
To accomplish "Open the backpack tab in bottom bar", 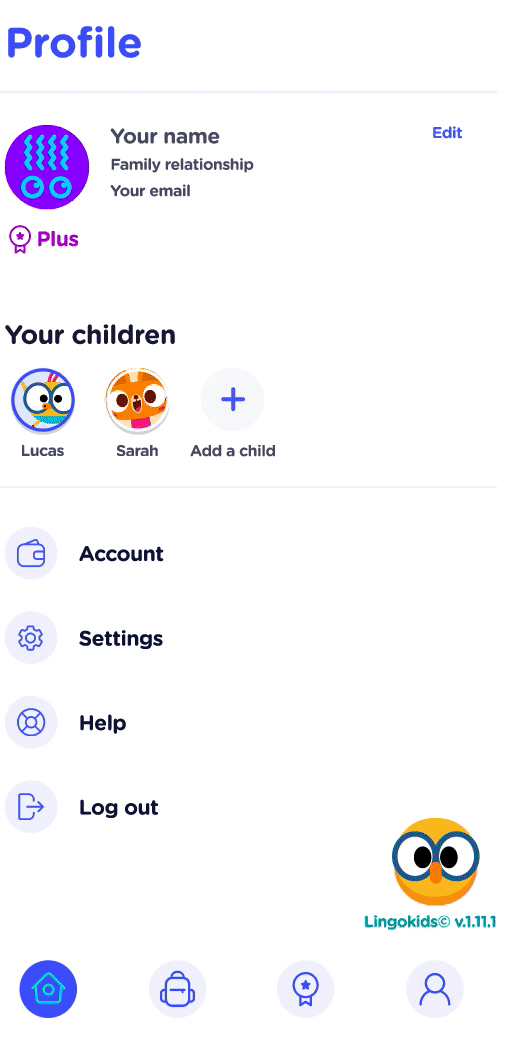I will (177, 989).
